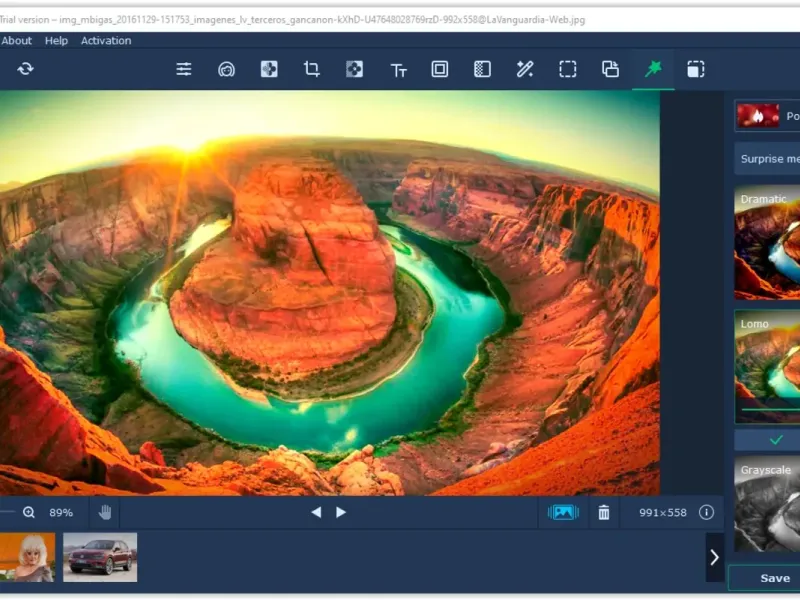Click the dashed selection tool icon

point(568,69)
